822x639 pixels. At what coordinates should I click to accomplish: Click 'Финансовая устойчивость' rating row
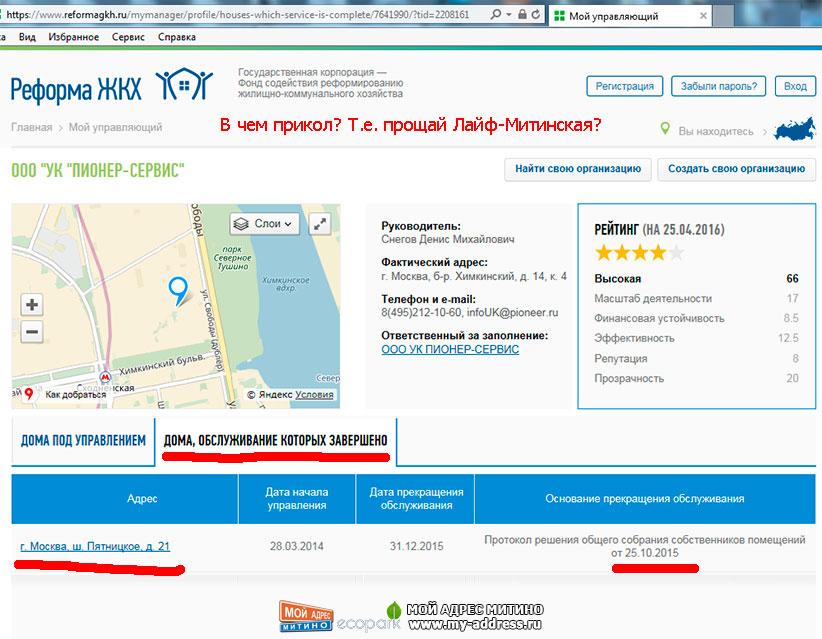pos(696,318)
